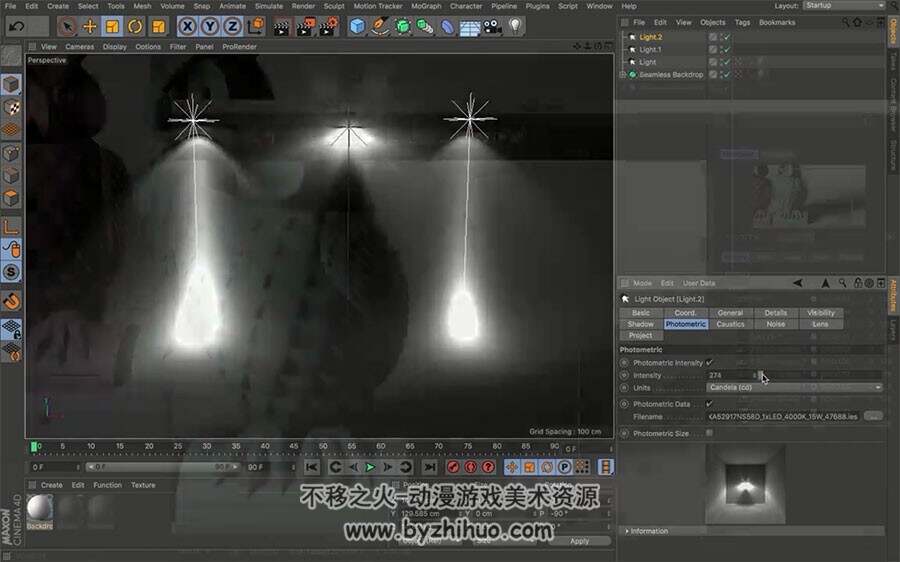The height and width of the screenshot is (562, 900).
Task: Select Polygons mode in left sidebar
Action: (x=11, y=199)
